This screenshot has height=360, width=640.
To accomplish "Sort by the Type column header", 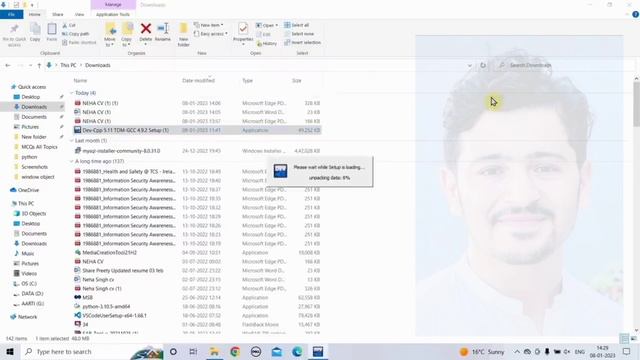I will click(248, 80).
